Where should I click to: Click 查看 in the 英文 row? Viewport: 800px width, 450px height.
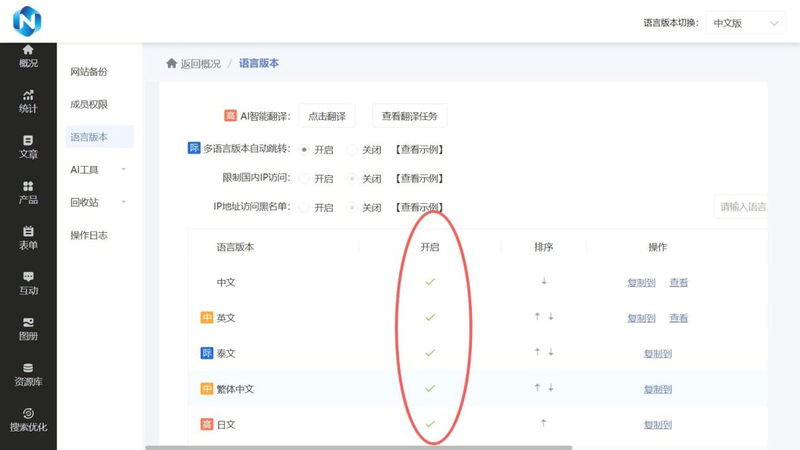pos(679,318)
